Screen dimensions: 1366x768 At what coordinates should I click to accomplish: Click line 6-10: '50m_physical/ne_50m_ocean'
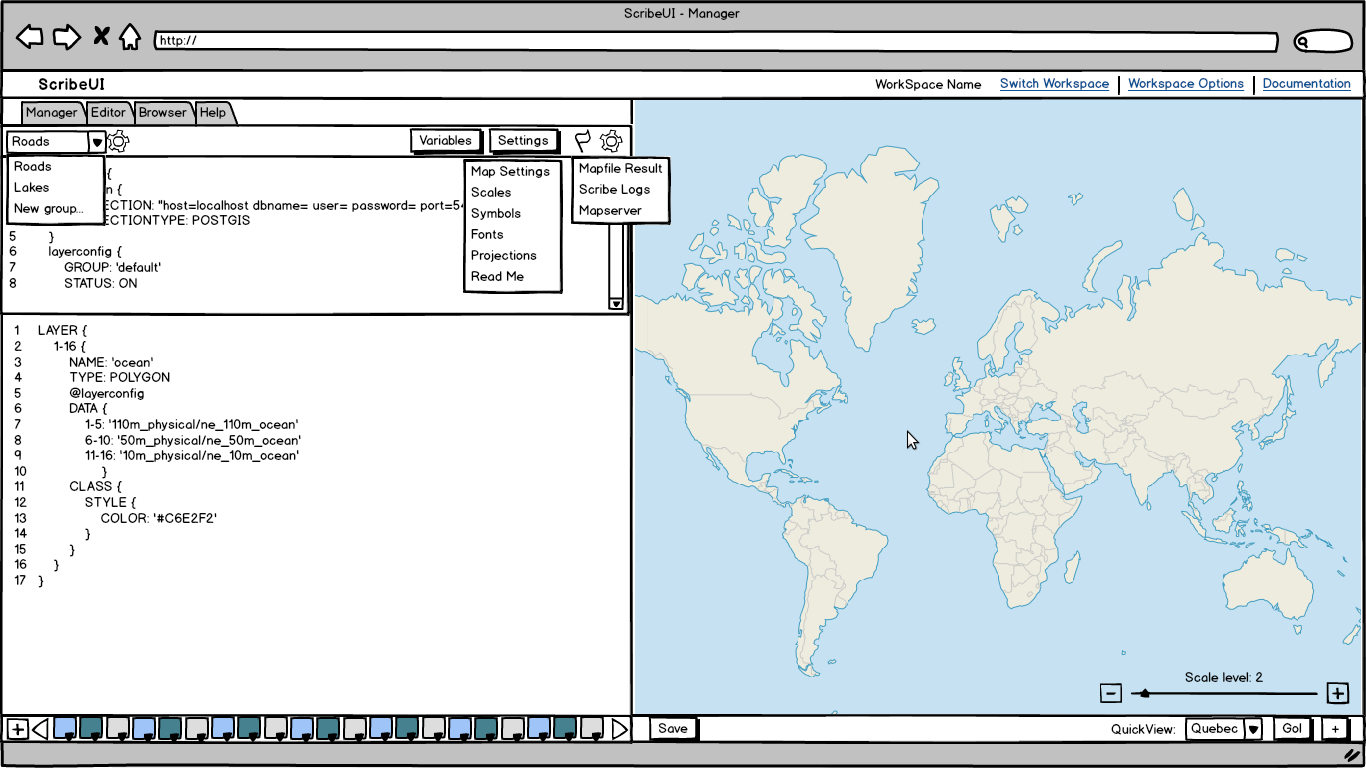(192, 440)
